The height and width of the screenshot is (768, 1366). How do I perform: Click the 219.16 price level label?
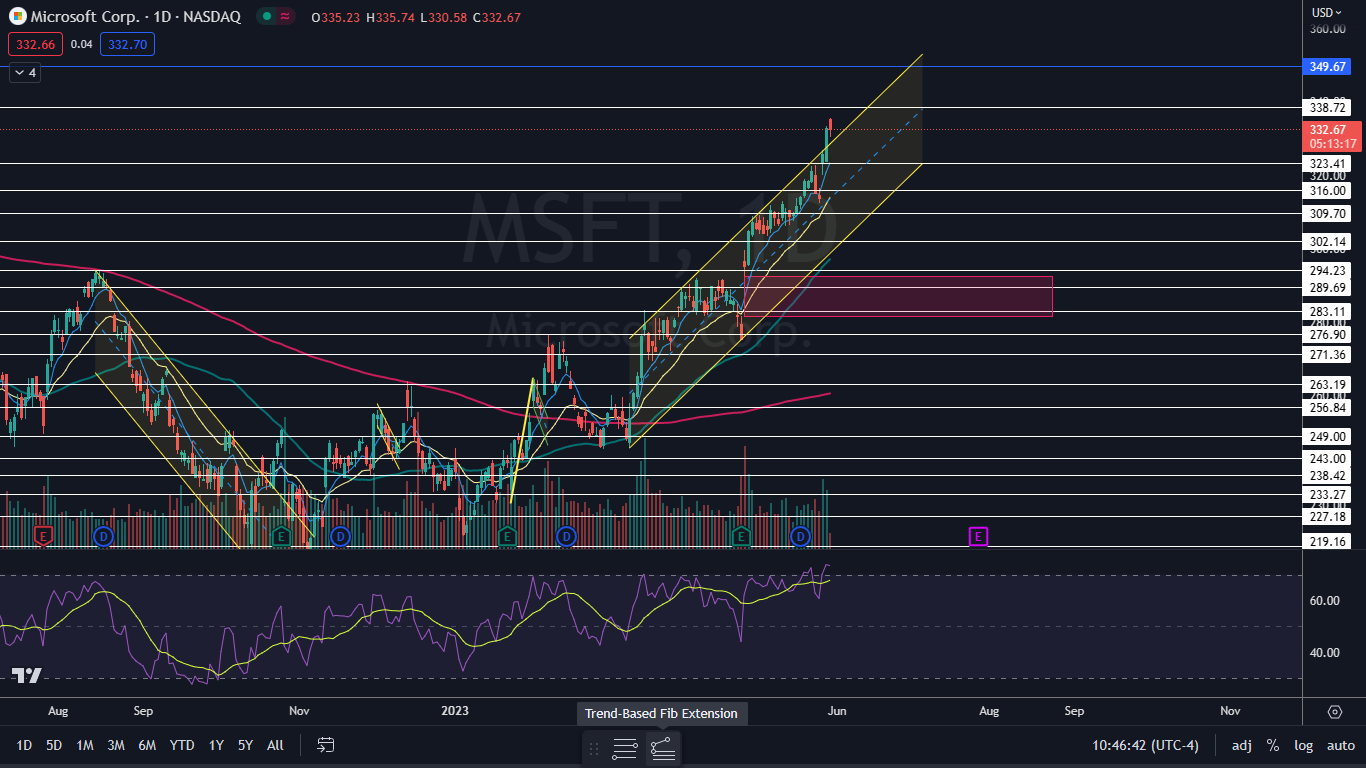[1328, 541]
